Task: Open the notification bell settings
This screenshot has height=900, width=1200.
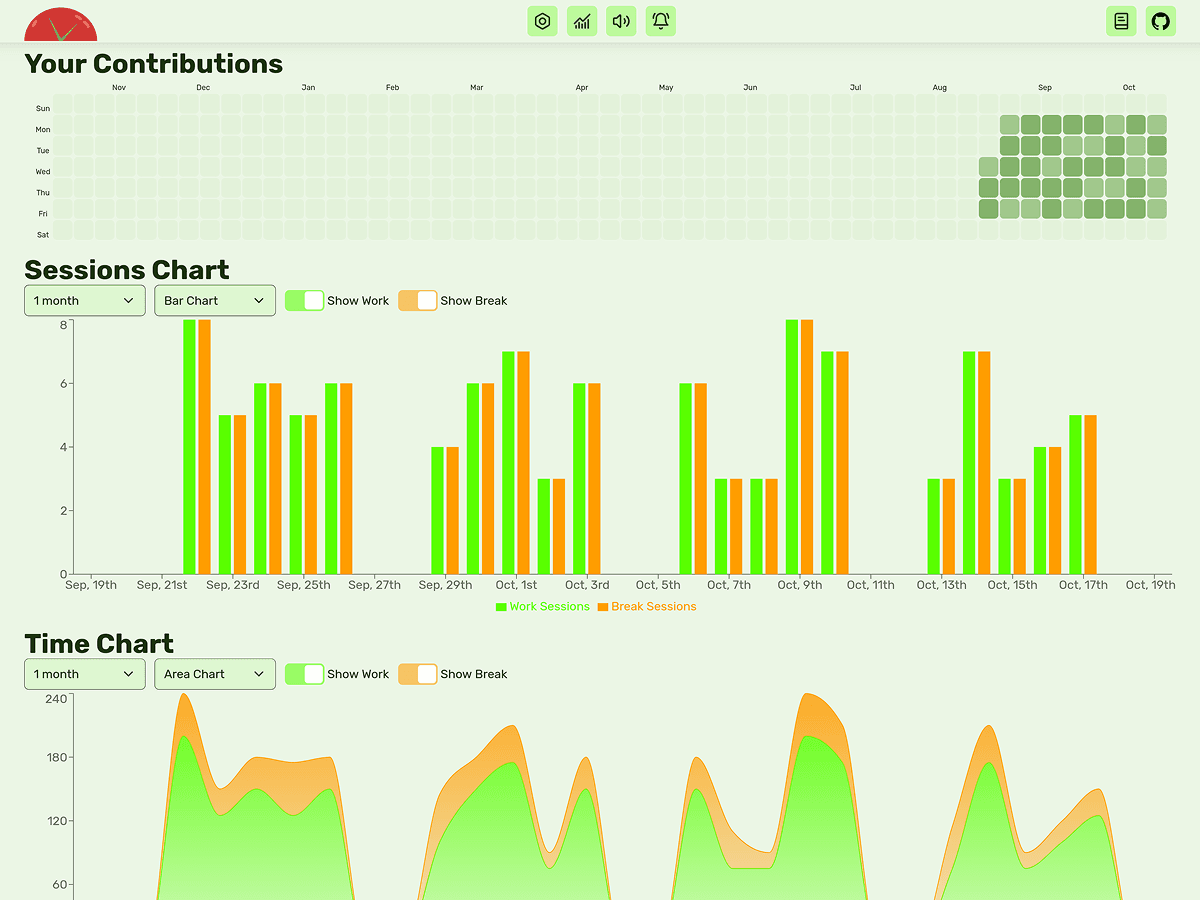Action: [x=661, y=21]
